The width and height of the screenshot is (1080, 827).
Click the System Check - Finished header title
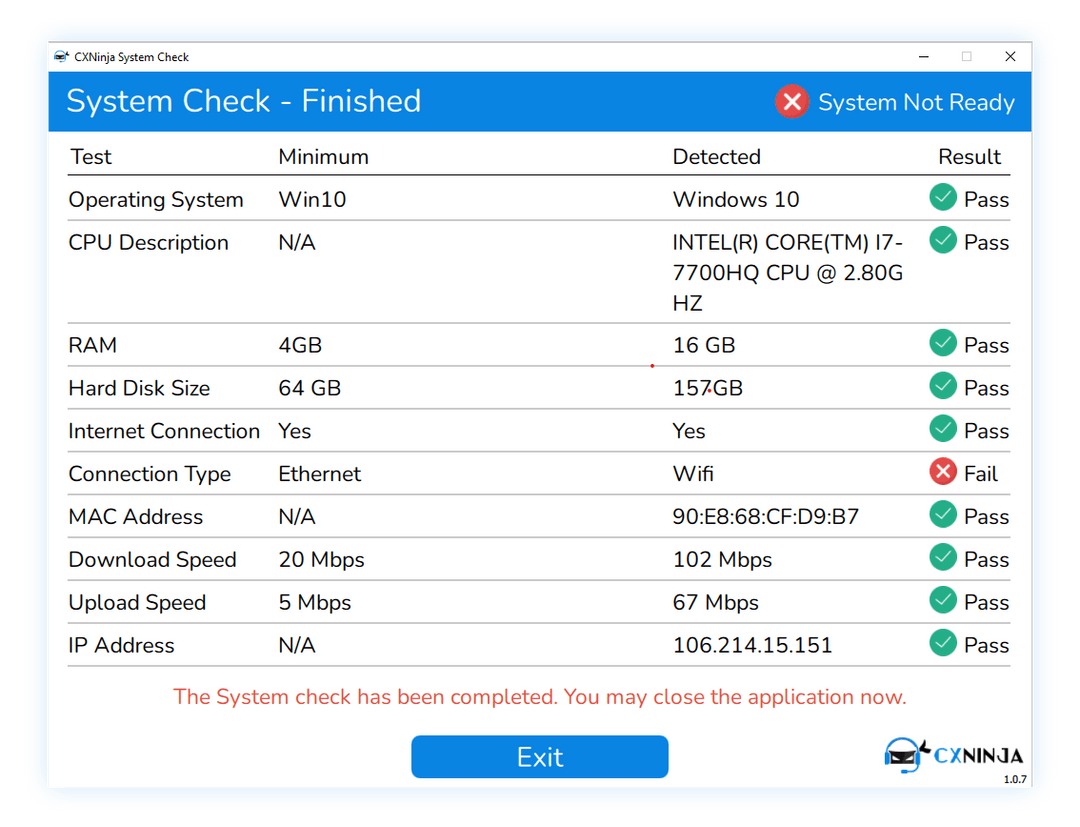click(x=243, y=101)
